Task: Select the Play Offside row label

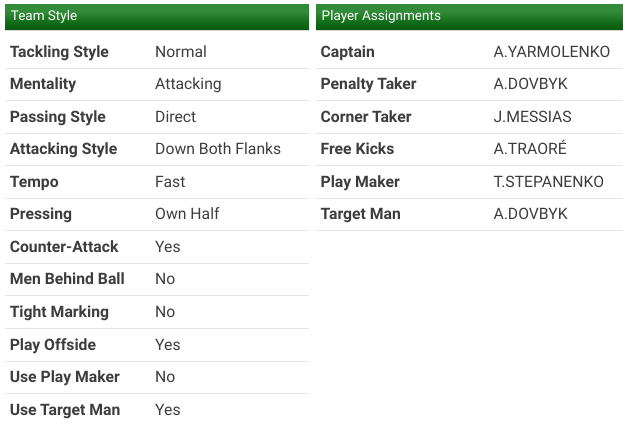Action: (x=53, y=345)
